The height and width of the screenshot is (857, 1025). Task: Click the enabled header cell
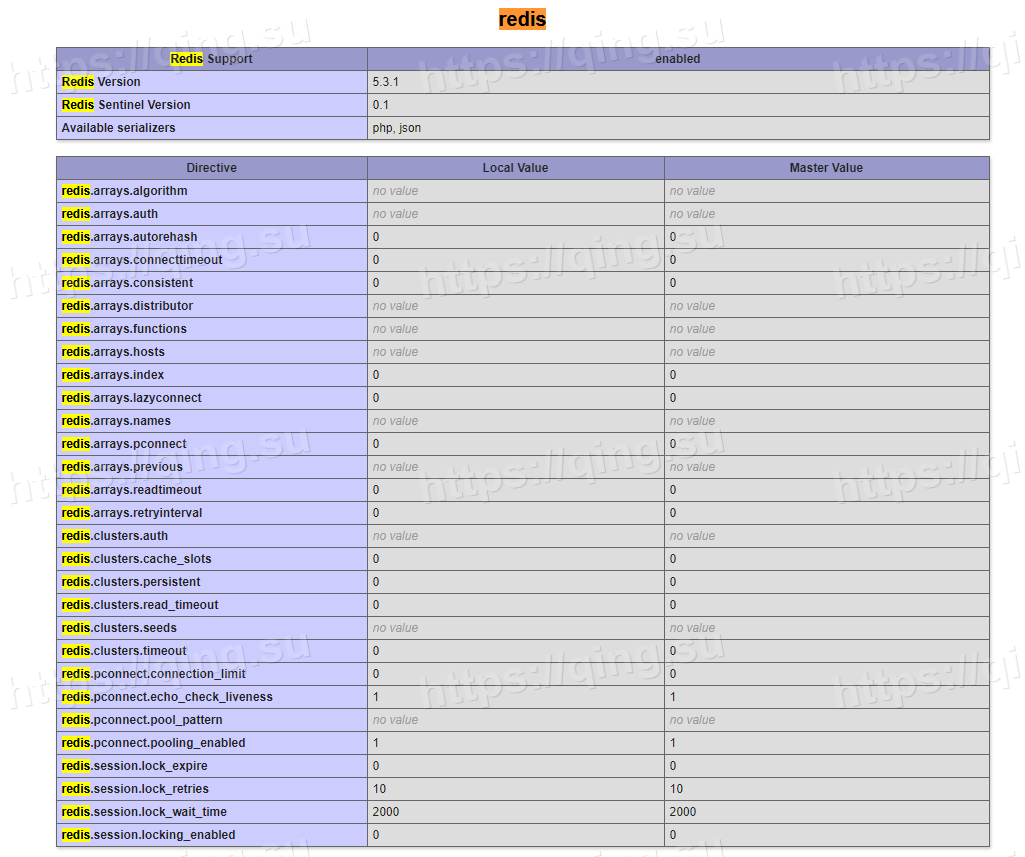(x=678, y=59)
